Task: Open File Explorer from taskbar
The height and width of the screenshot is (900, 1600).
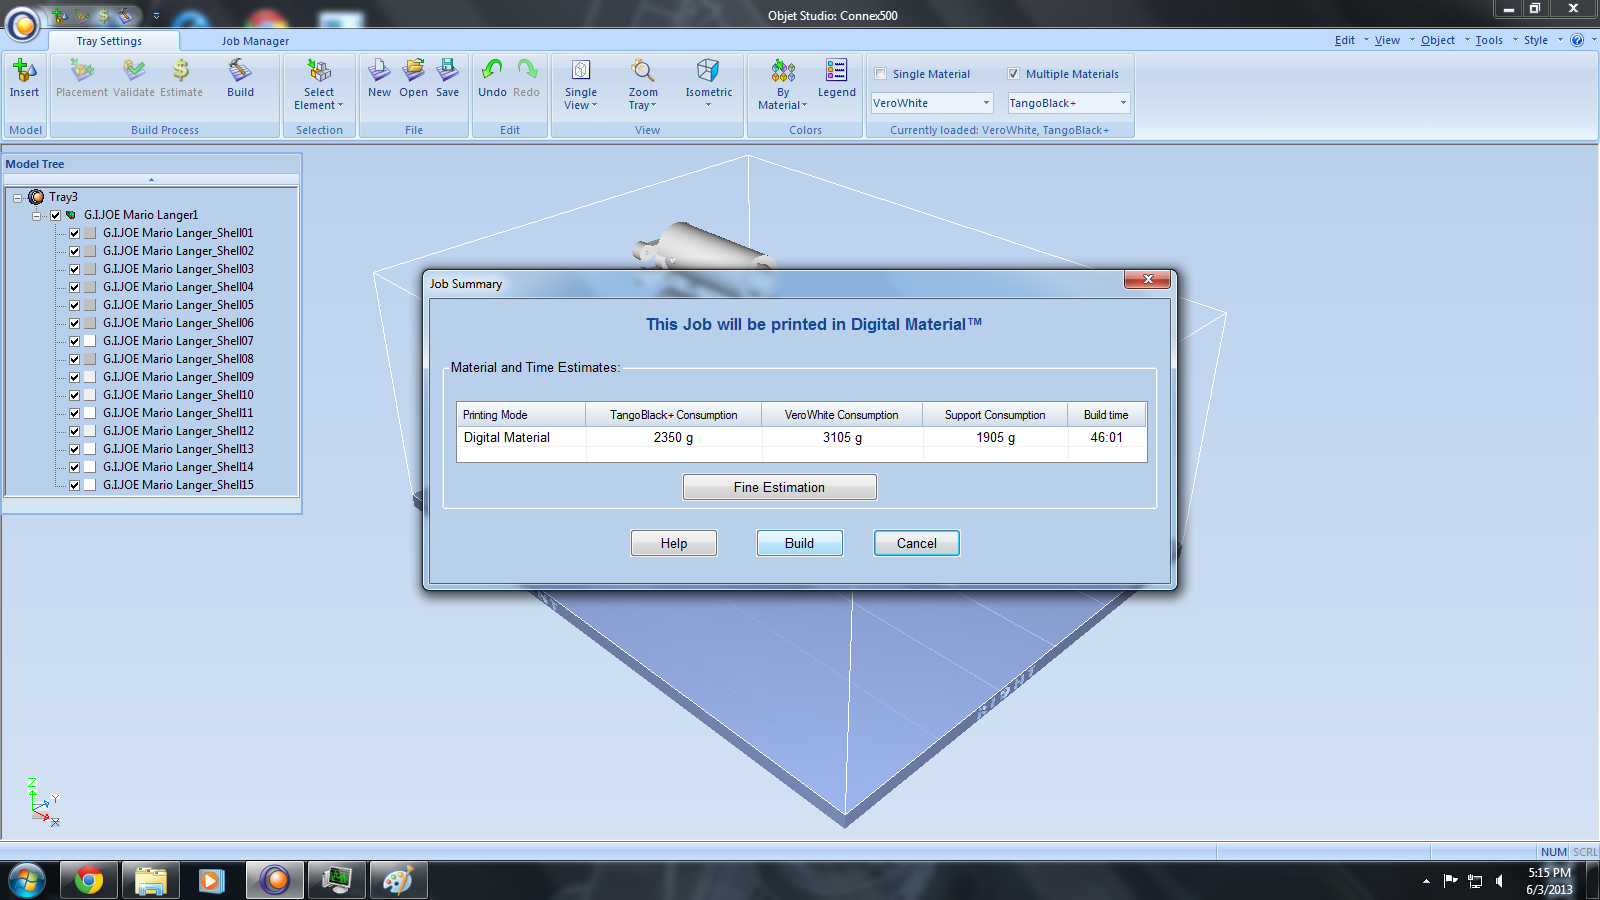Action: click(151, 881)
